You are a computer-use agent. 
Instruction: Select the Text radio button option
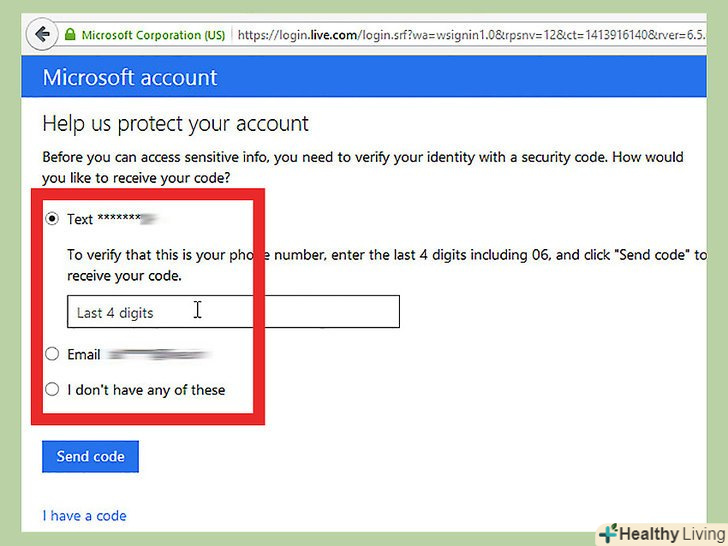[52, 219]
